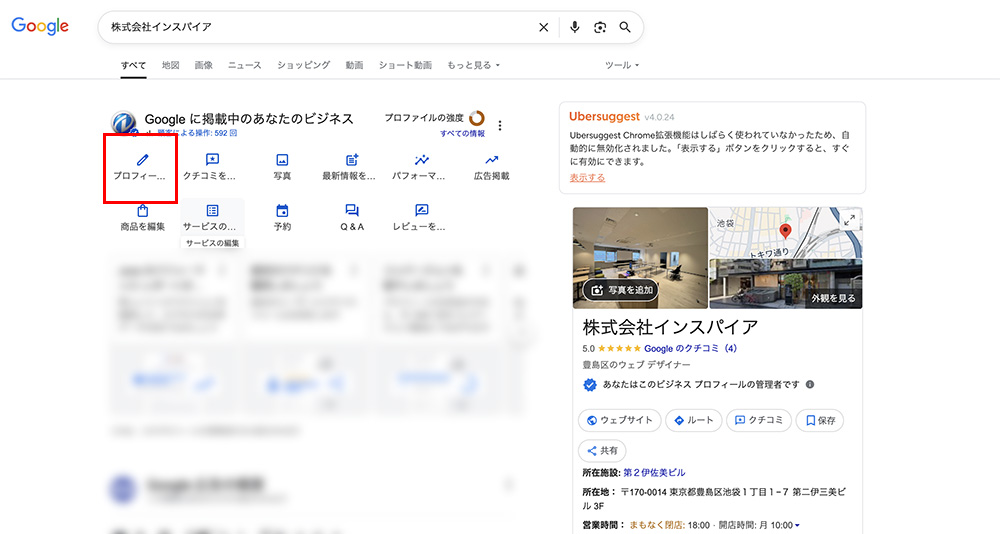This screenshot has width=1000, height=534.
Task: Open three-dot business profile menu
Action: pyautogui.click(x=500, y=125)
